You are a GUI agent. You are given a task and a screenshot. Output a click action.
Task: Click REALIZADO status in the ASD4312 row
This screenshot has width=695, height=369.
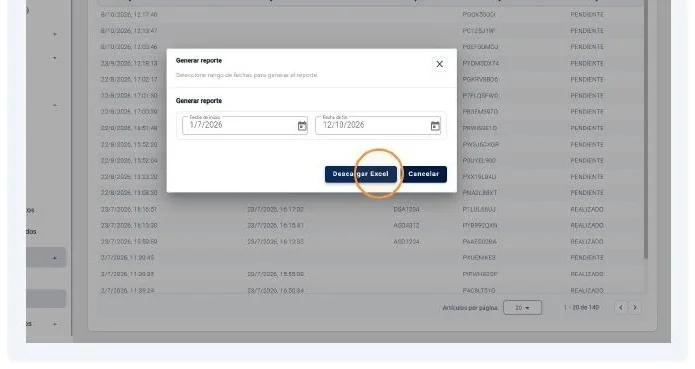[x=587, y=225]
